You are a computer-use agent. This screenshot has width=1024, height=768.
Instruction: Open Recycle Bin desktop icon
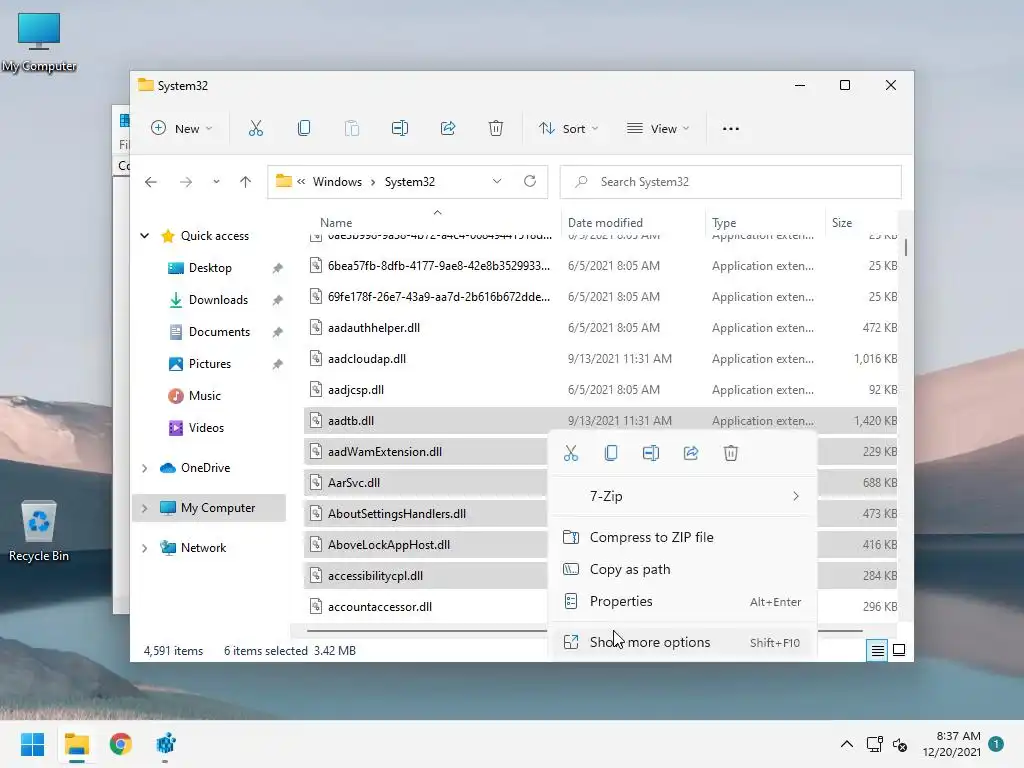39,531
